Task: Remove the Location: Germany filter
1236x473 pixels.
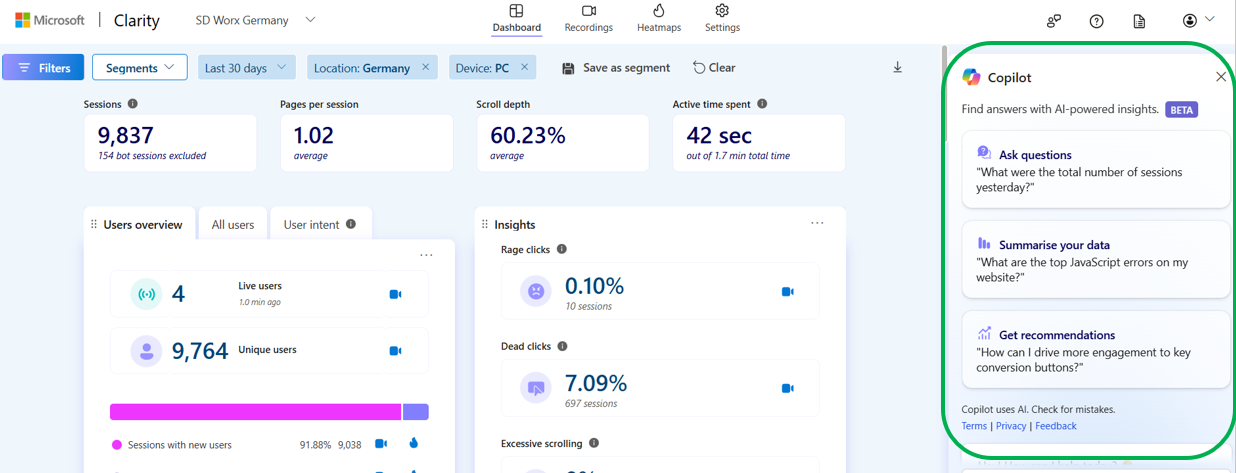Action: coord(425,67)
